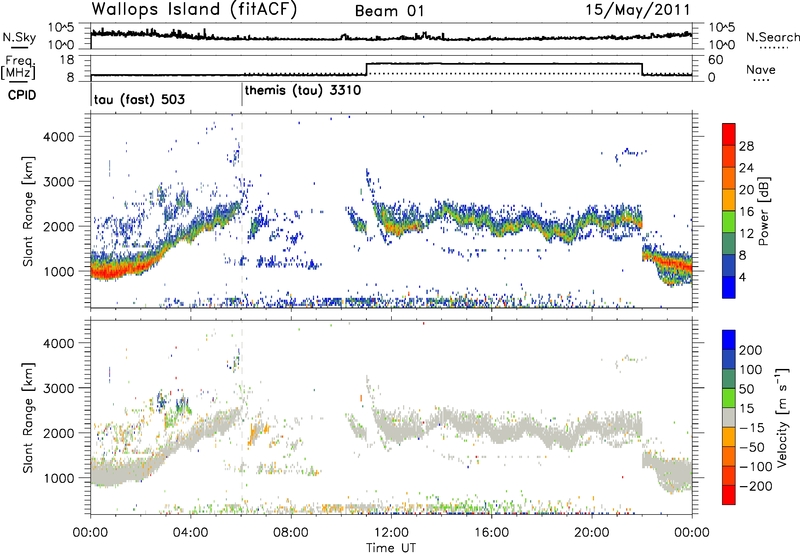Click the 'Wallops Island (fitACF)' title
The height and width of the screenshot is (554, 800).
(x=194, y=10)
